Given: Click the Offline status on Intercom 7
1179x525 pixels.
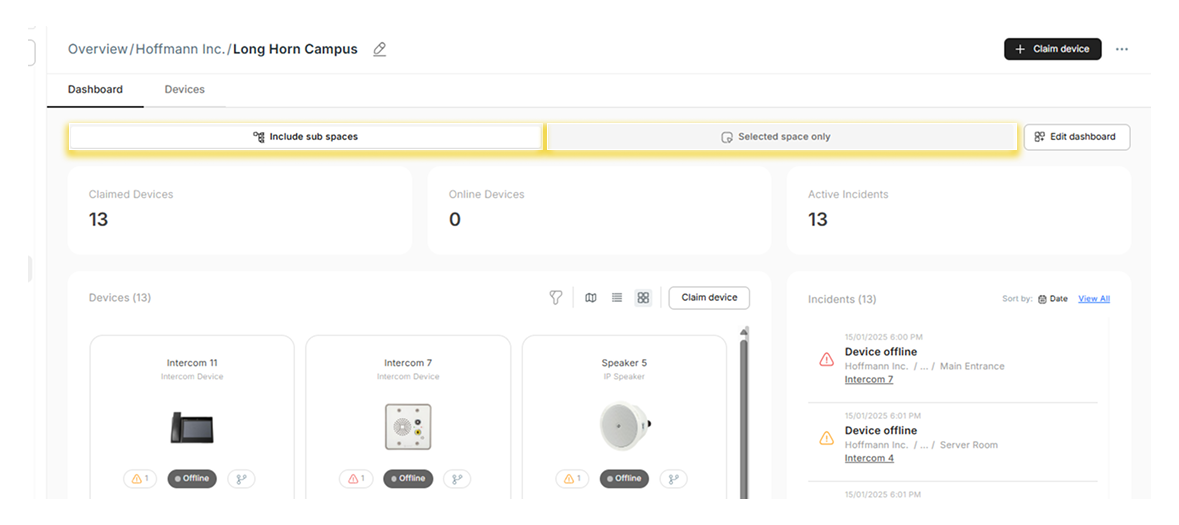Looking at the screenshot, I should (x=408, y=478).
